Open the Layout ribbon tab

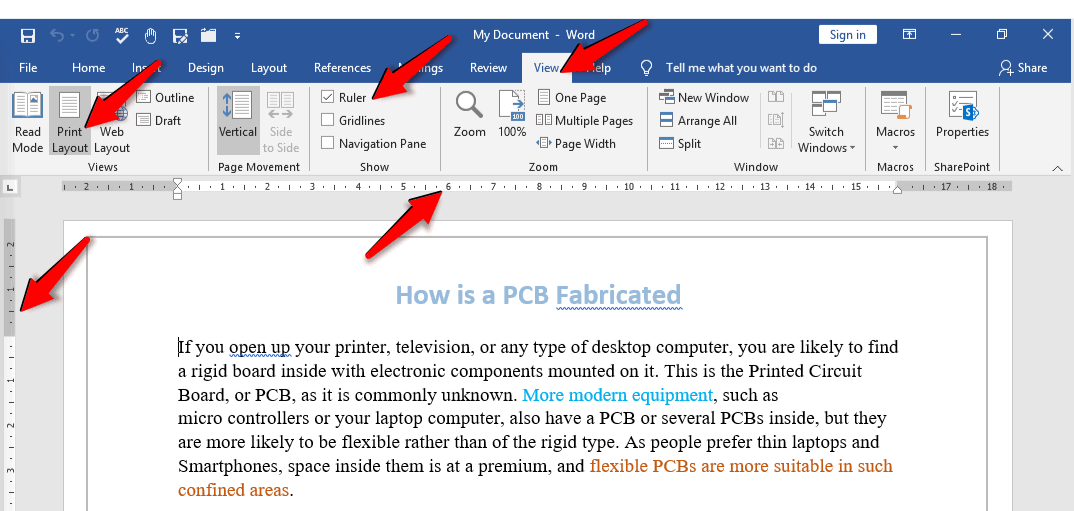[268, 68]
